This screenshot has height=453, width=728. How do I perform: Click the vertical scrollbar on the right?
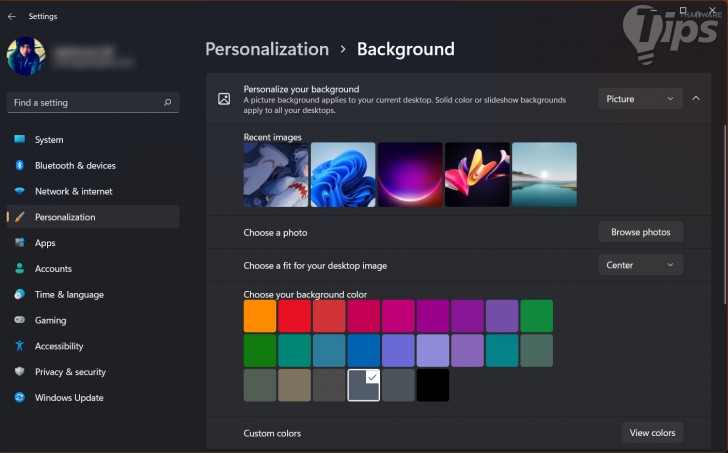point(724,214)
